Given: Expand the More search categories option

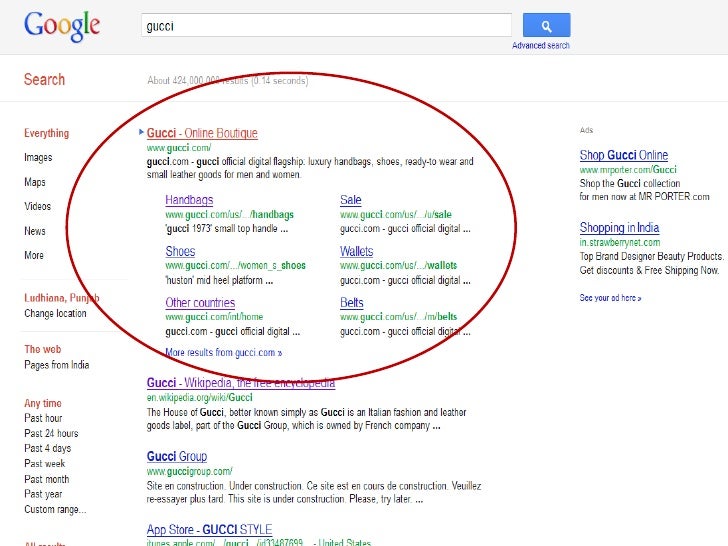Looking at the screenshot, I should click(34, 255).
